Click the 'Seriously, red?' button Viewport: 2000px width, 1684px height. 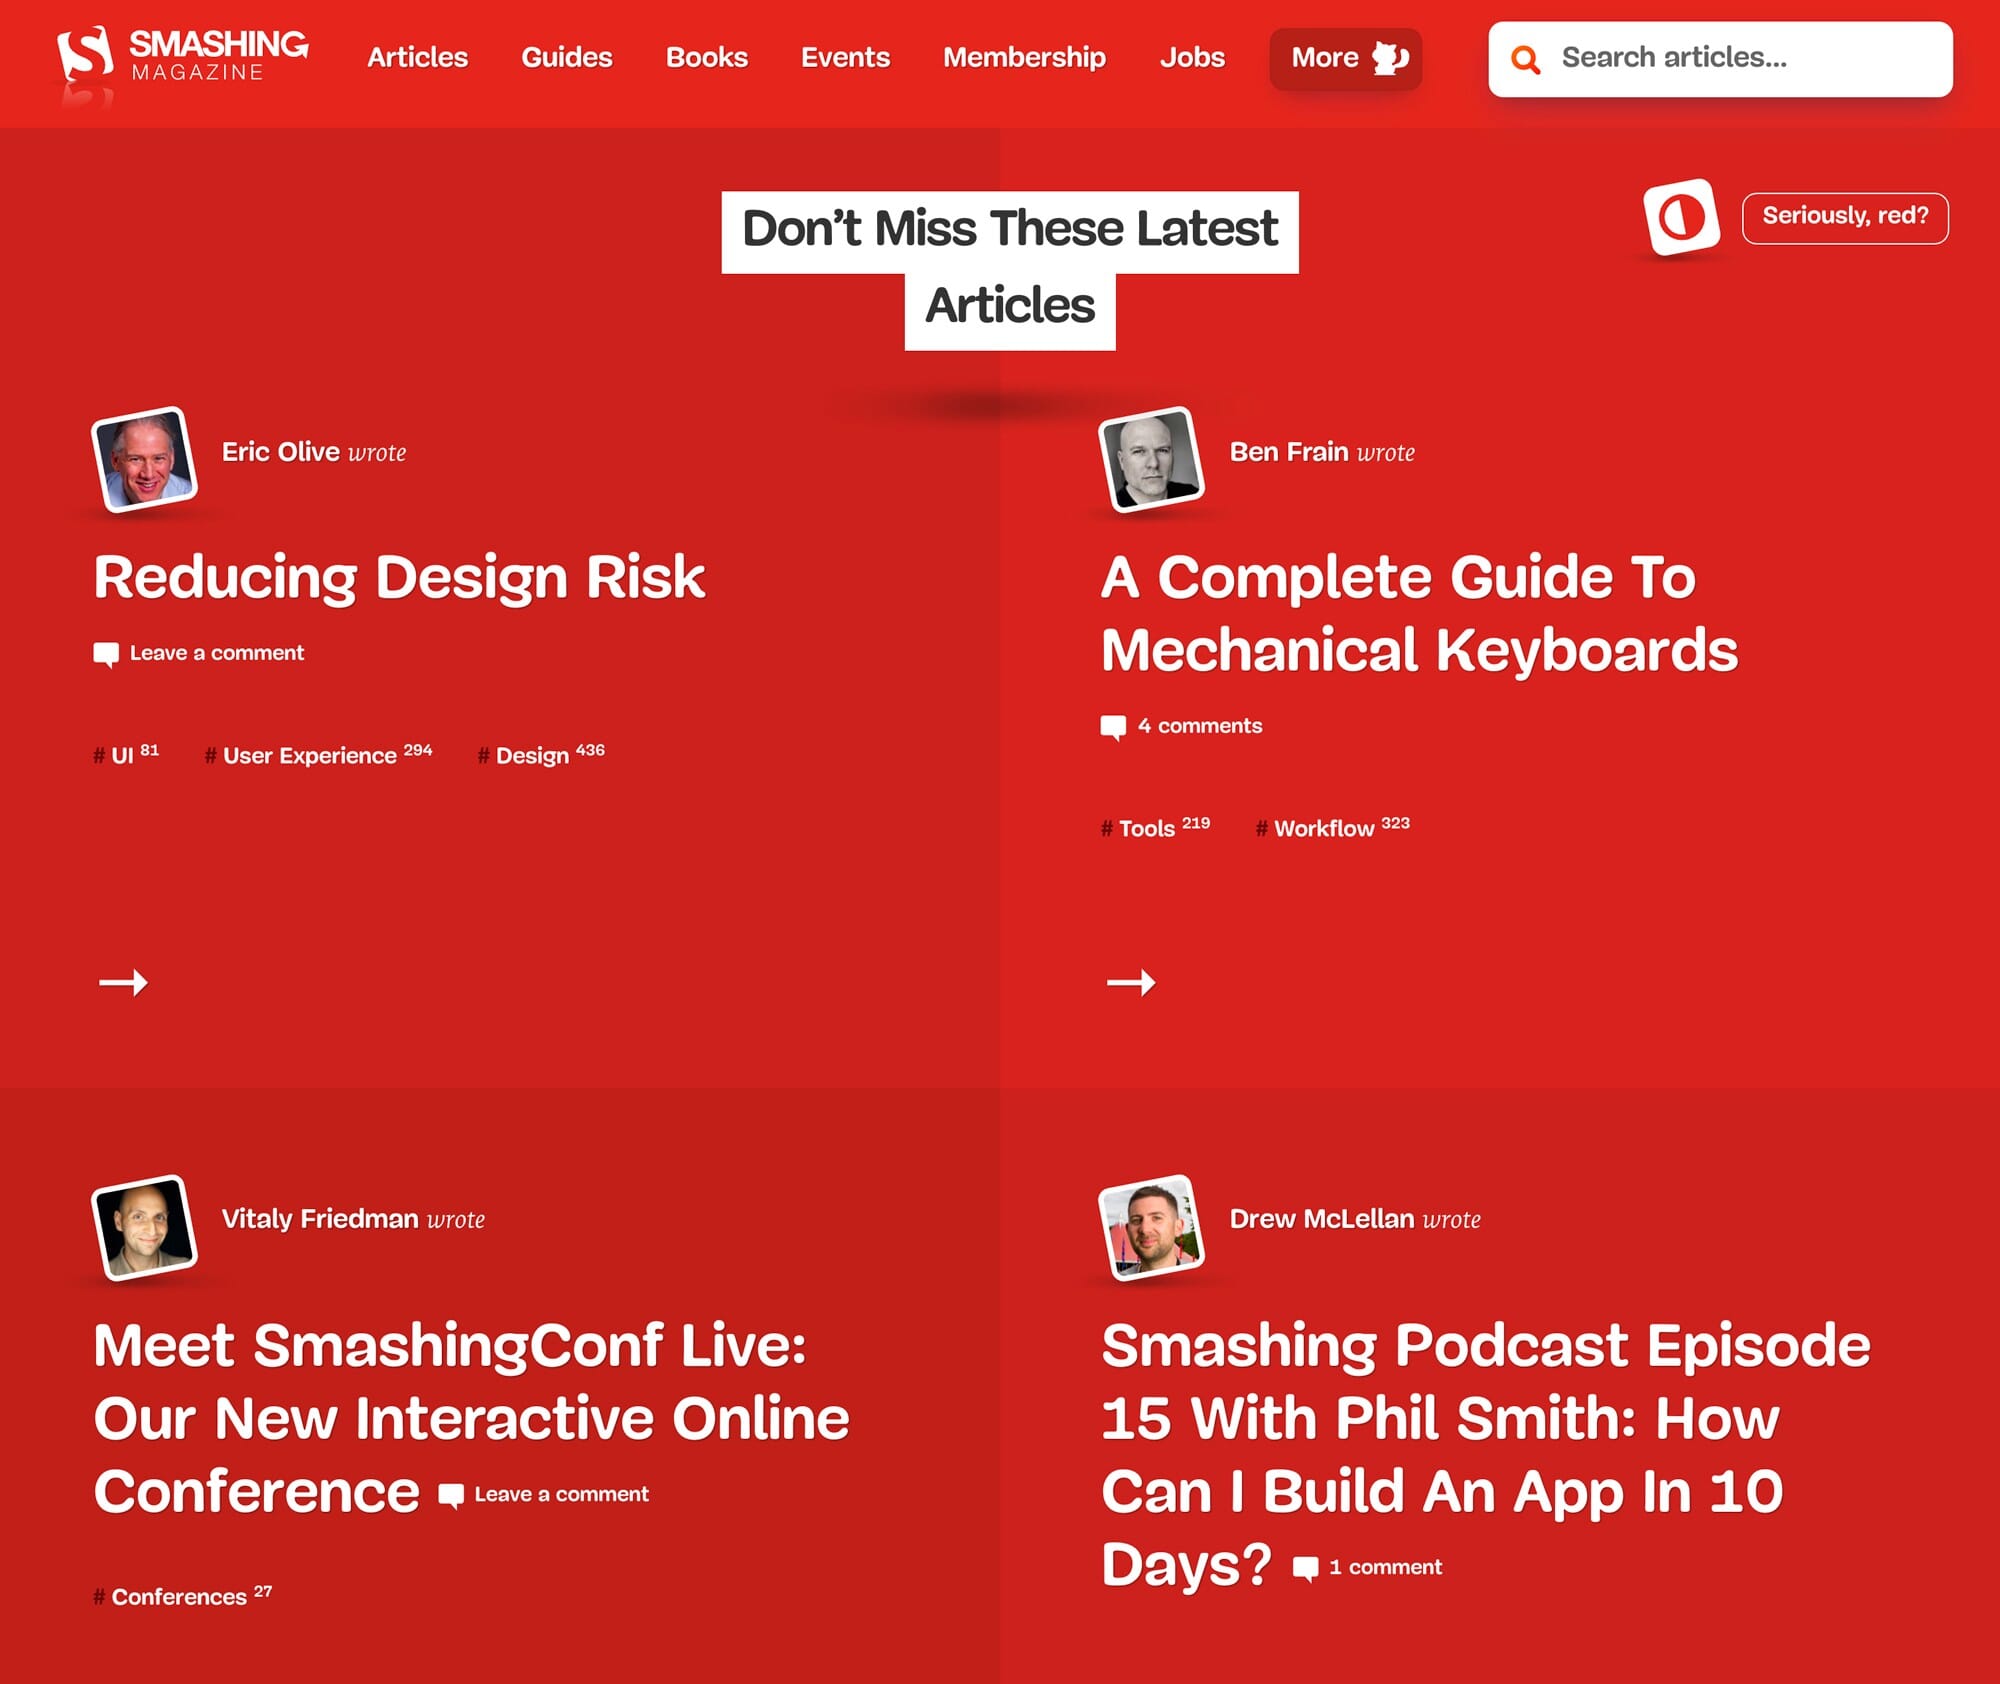[1845, 217]
